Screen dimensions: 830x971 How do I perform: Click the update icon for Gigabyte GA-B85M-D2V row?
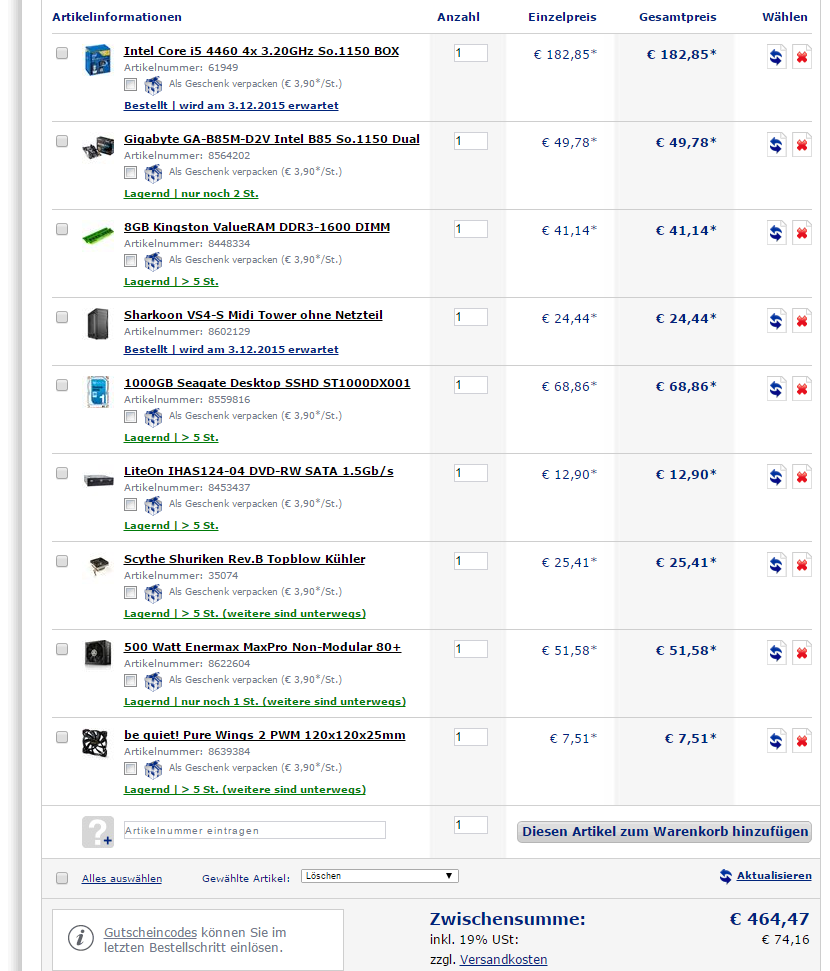point(776,145)
